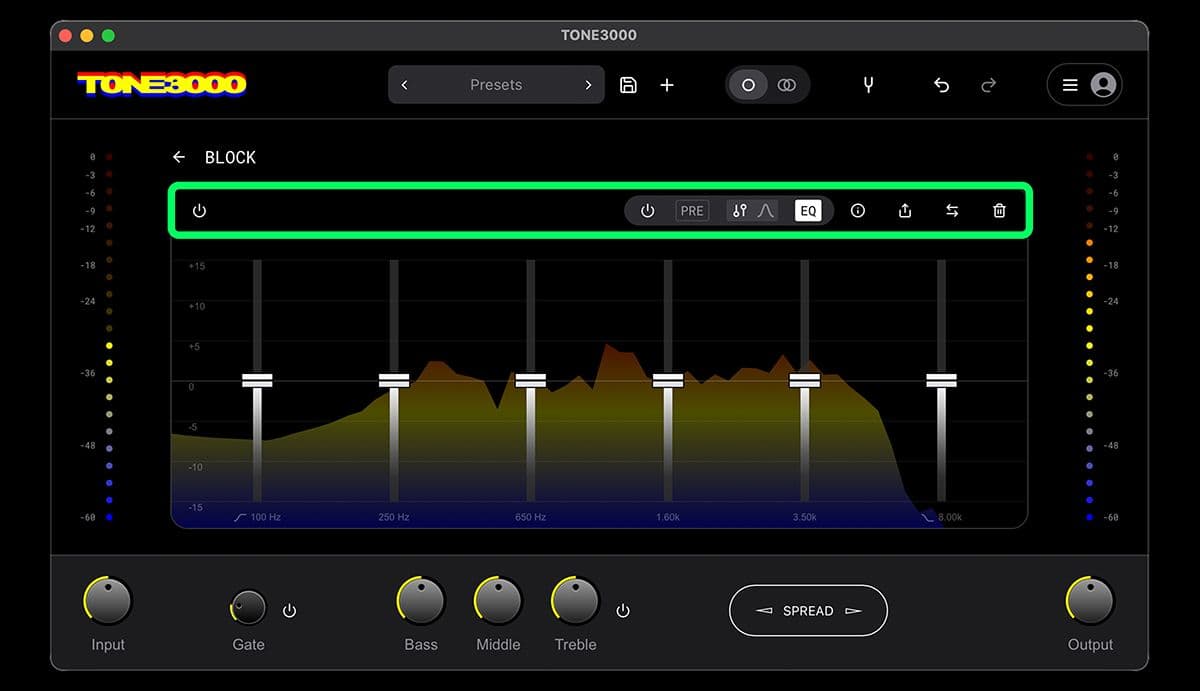Click the 250 Hz EQ slider handle
This screenshot has width=1200, height=691.
394,381
